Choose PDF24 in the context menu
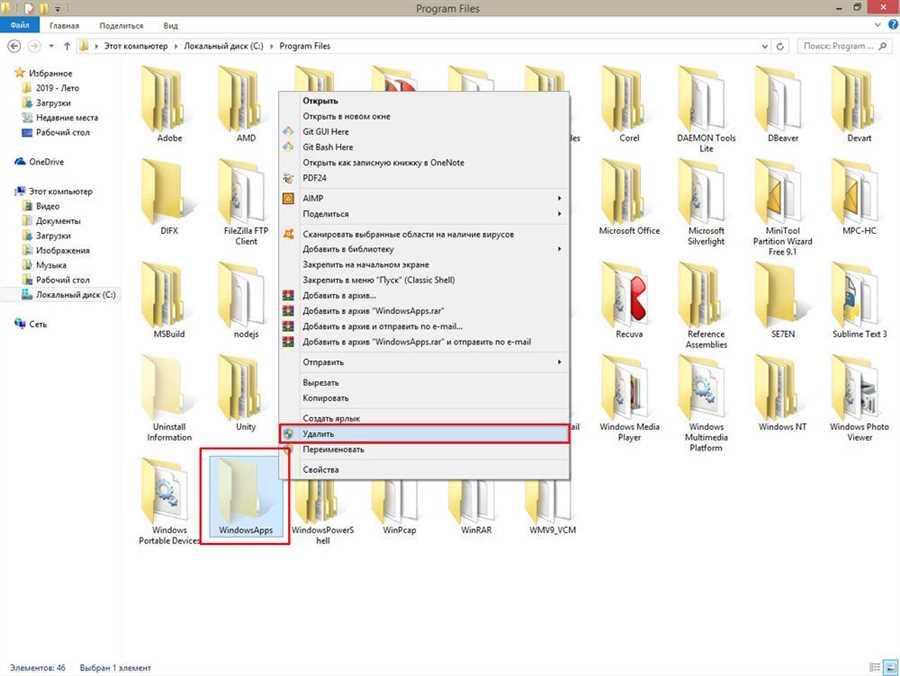900x676 pixels. click(424, 178)
